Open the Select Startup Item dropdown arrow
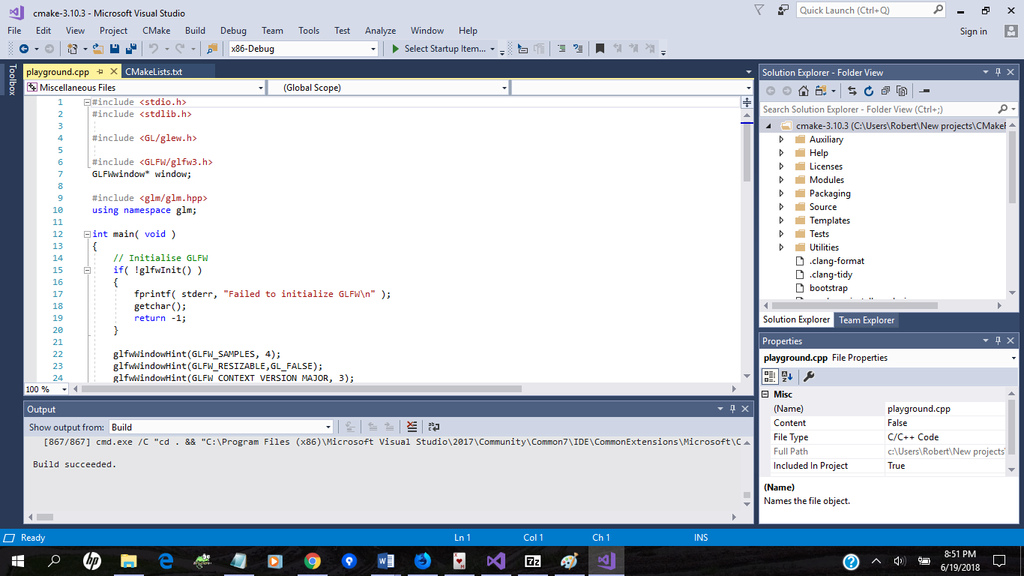1024x576 pixels. pyautogui.click(x=492, y=49)
